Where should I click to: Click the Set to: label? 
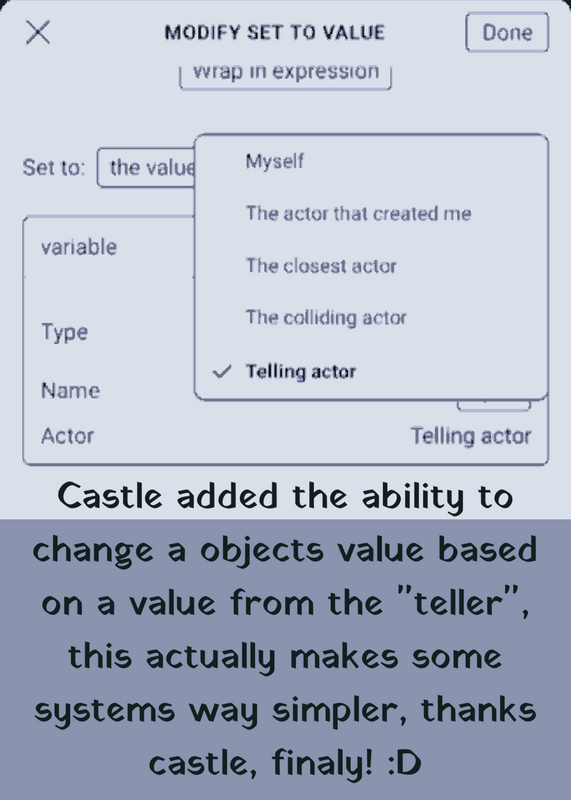54,167
